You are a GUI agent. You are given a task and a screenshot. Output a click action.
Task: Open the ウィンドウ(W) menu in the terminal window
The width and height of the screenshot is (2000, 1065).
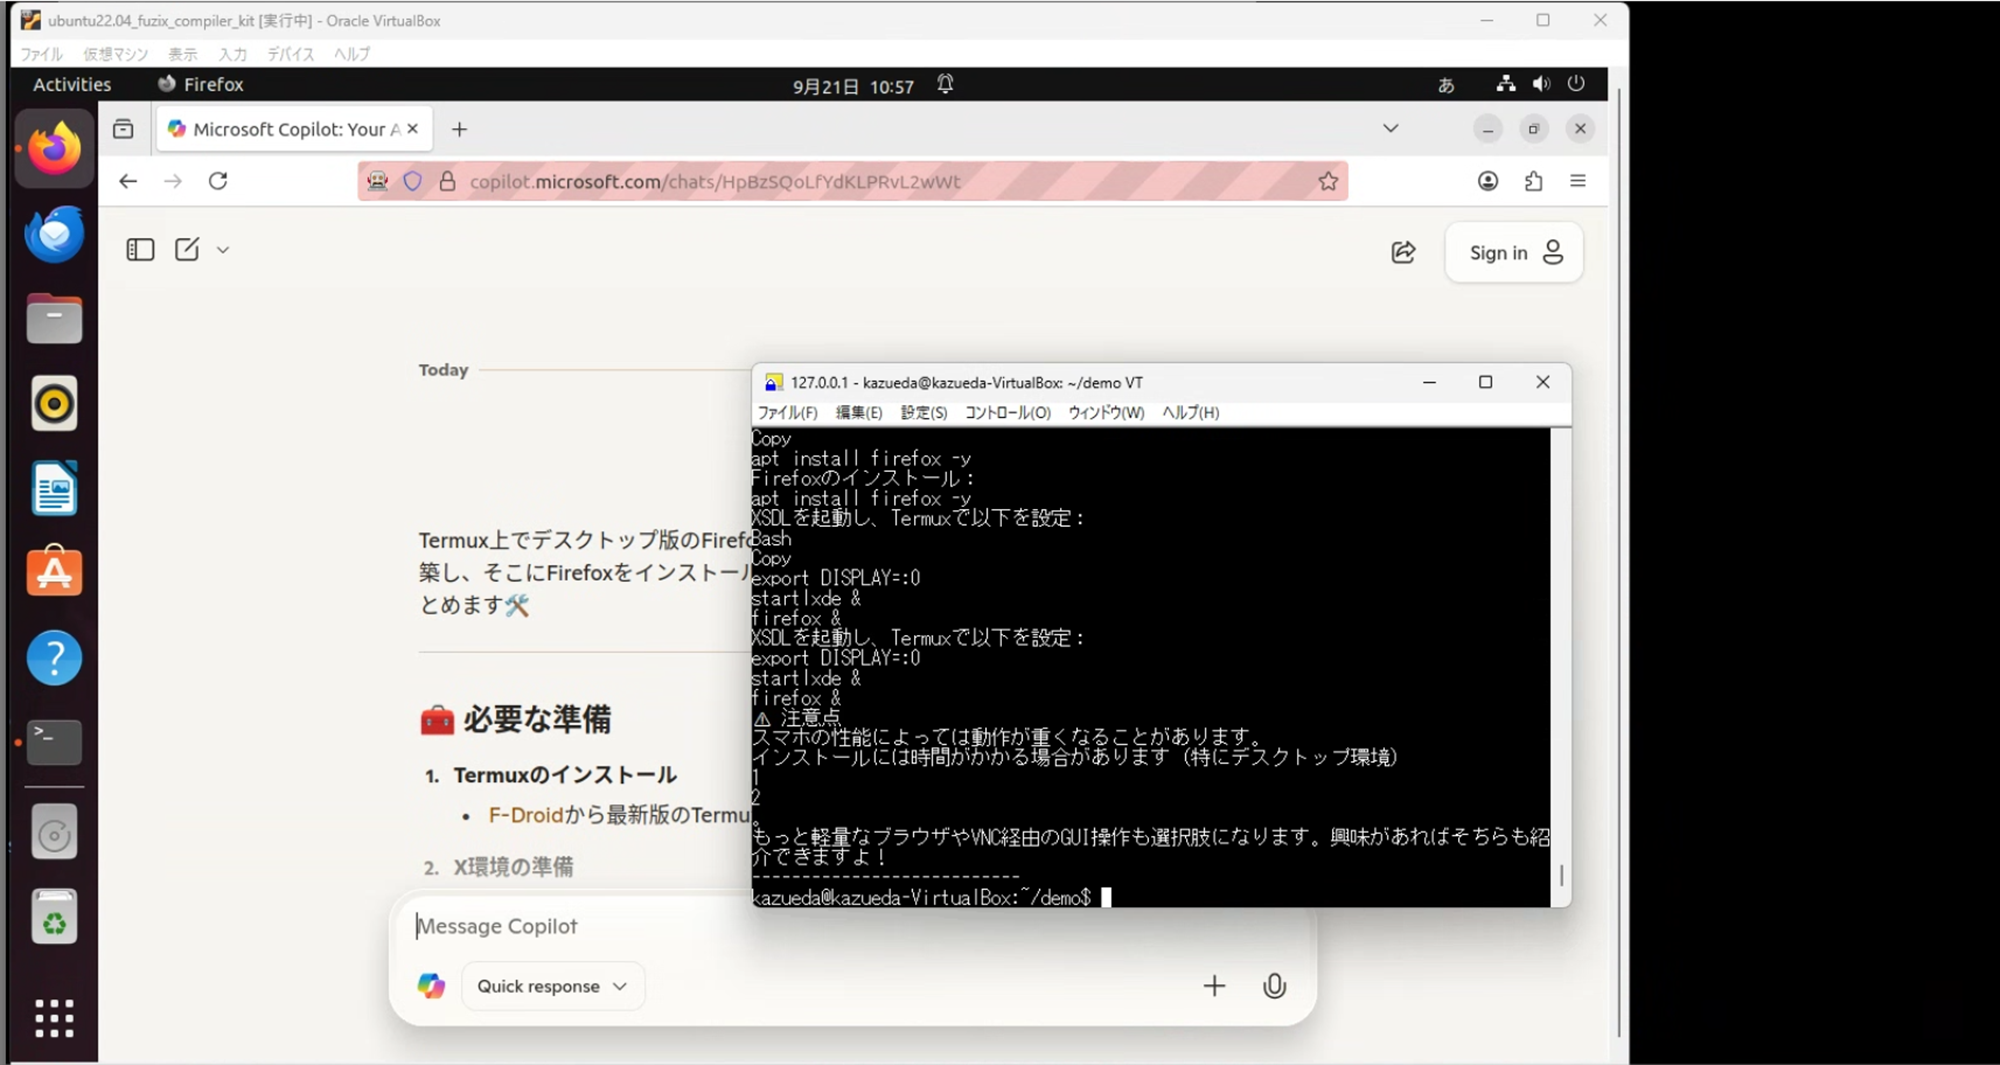1106,413
